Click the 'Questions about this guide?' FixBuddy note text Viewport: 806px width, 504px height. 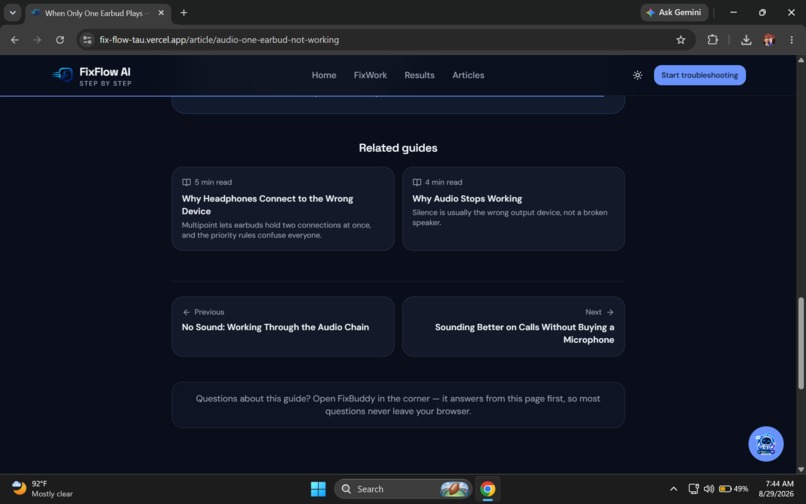click(398, 405)
